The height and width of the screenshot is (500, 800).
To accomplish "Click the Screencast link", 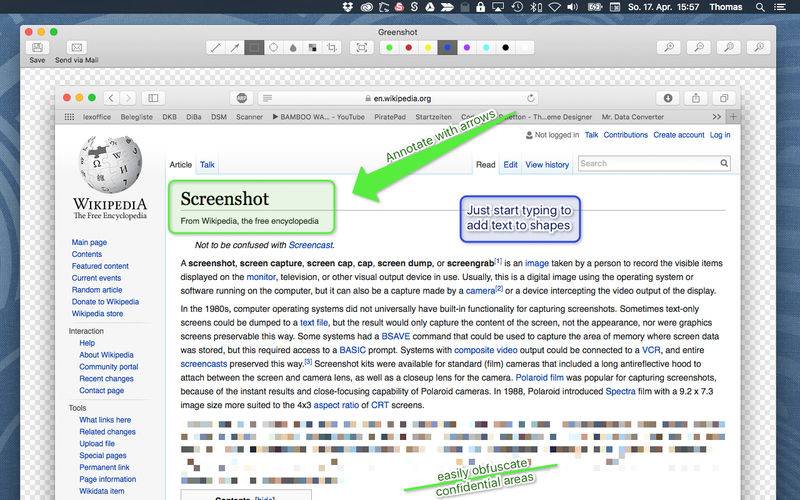I will tap(311, 245).
